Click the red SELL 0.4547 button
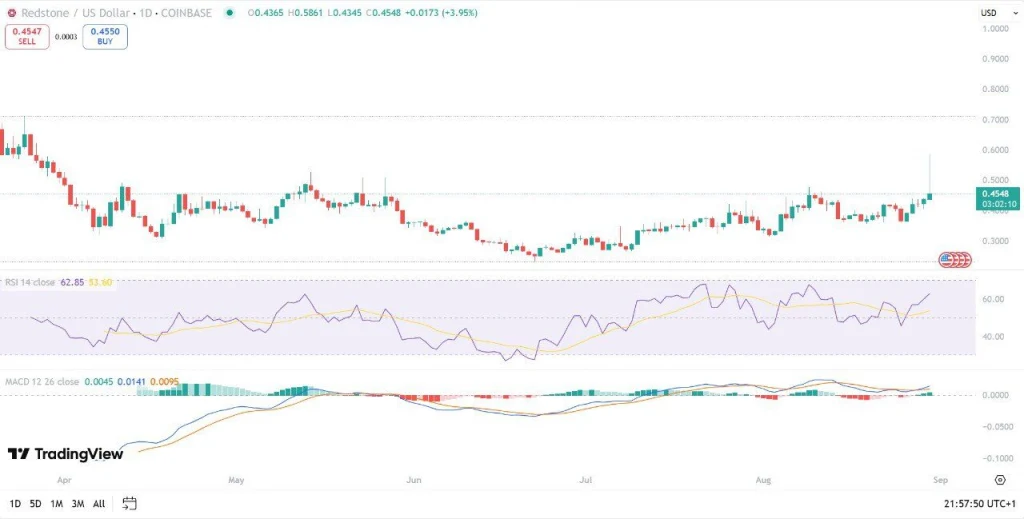Image resolution: width=1024 pixels, height=519 pixels. pos(27,37)
